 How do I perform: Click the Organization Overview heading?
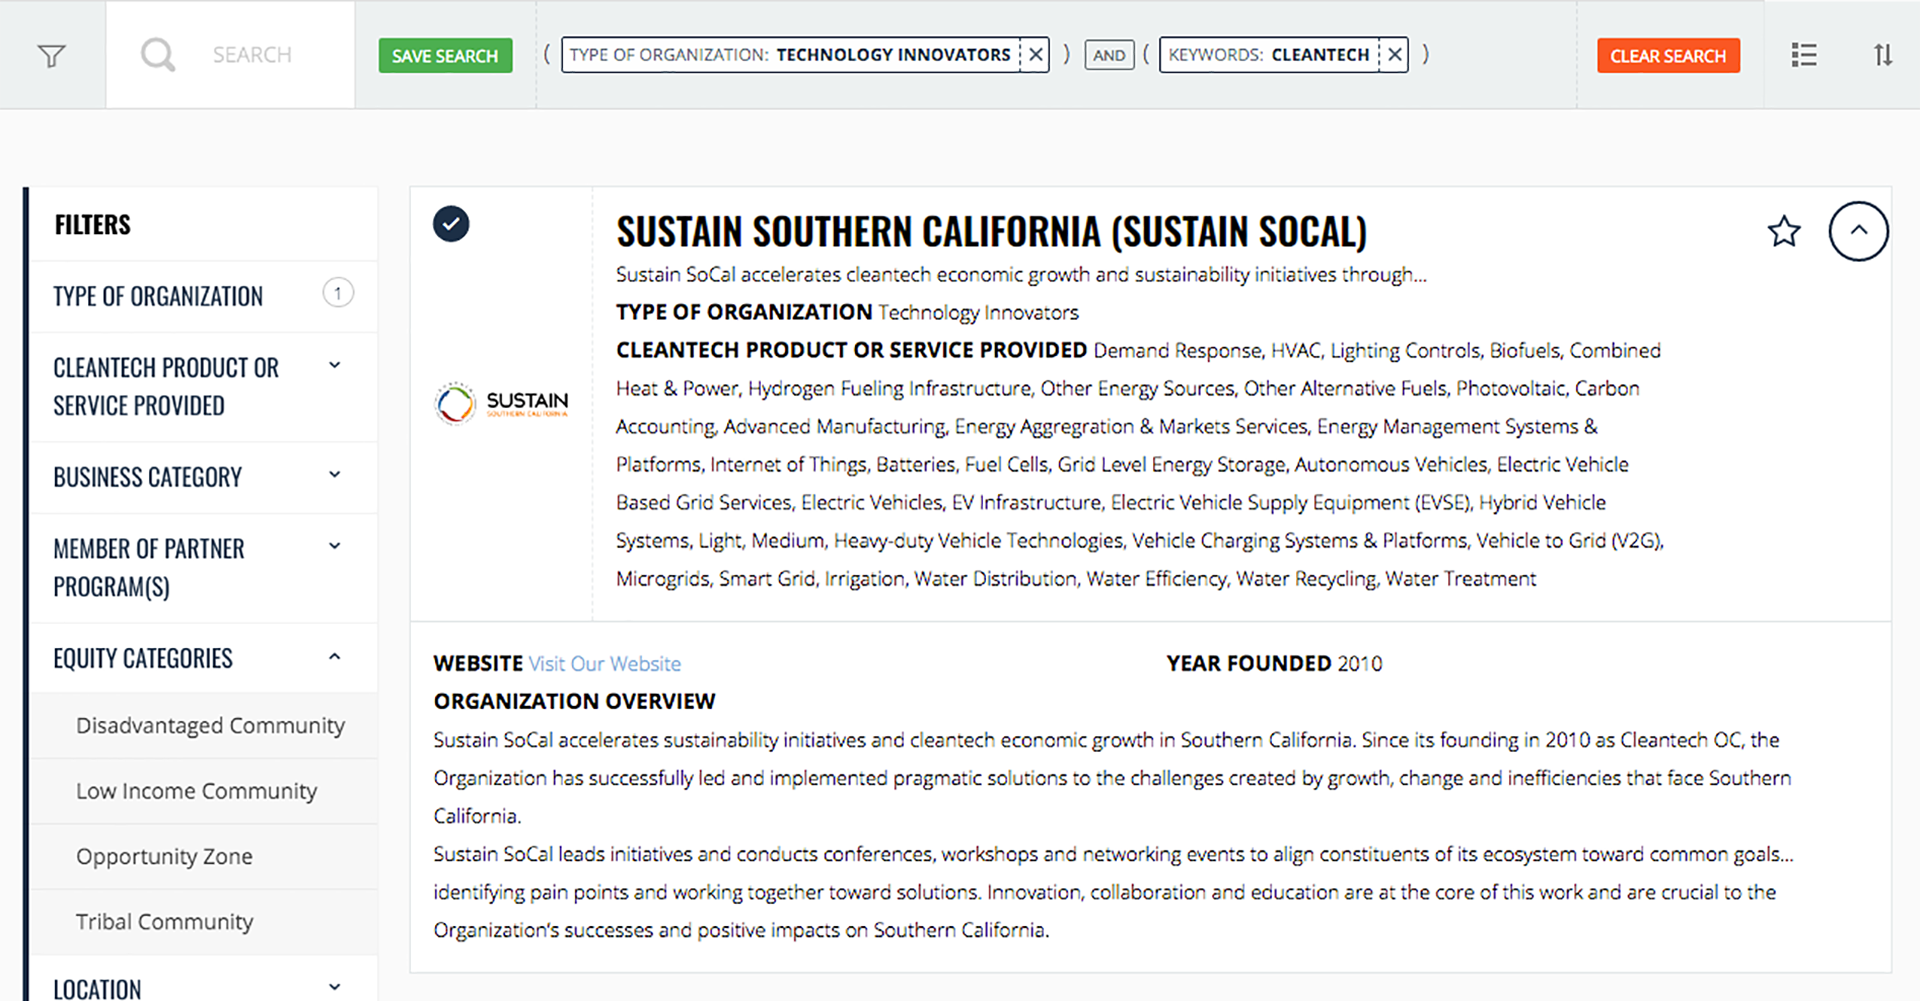point(575,702)
